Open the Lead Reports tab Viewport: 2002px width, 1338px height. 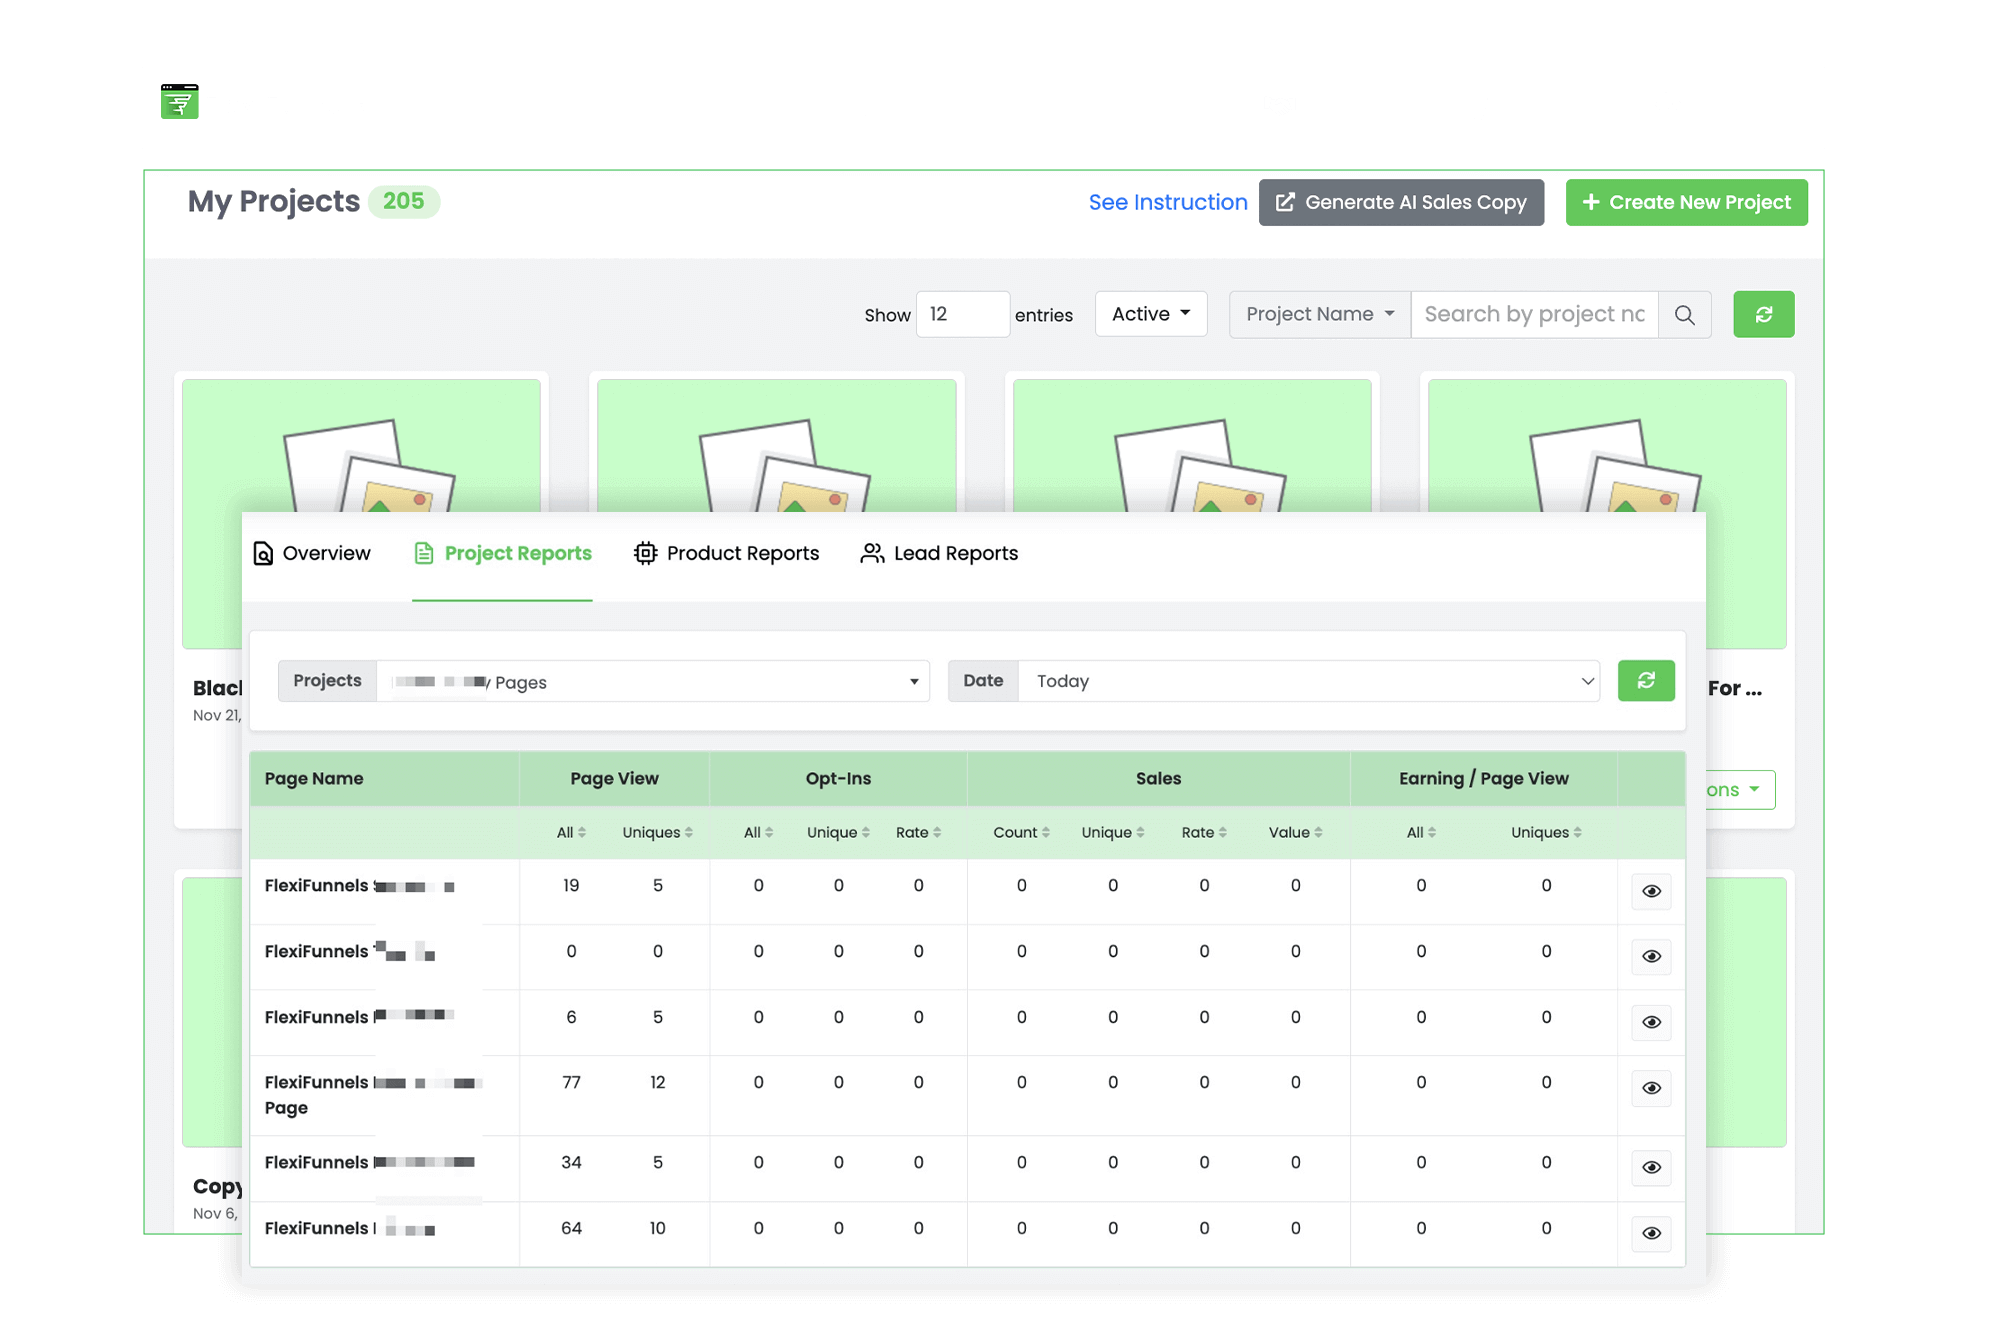[939, 553]
